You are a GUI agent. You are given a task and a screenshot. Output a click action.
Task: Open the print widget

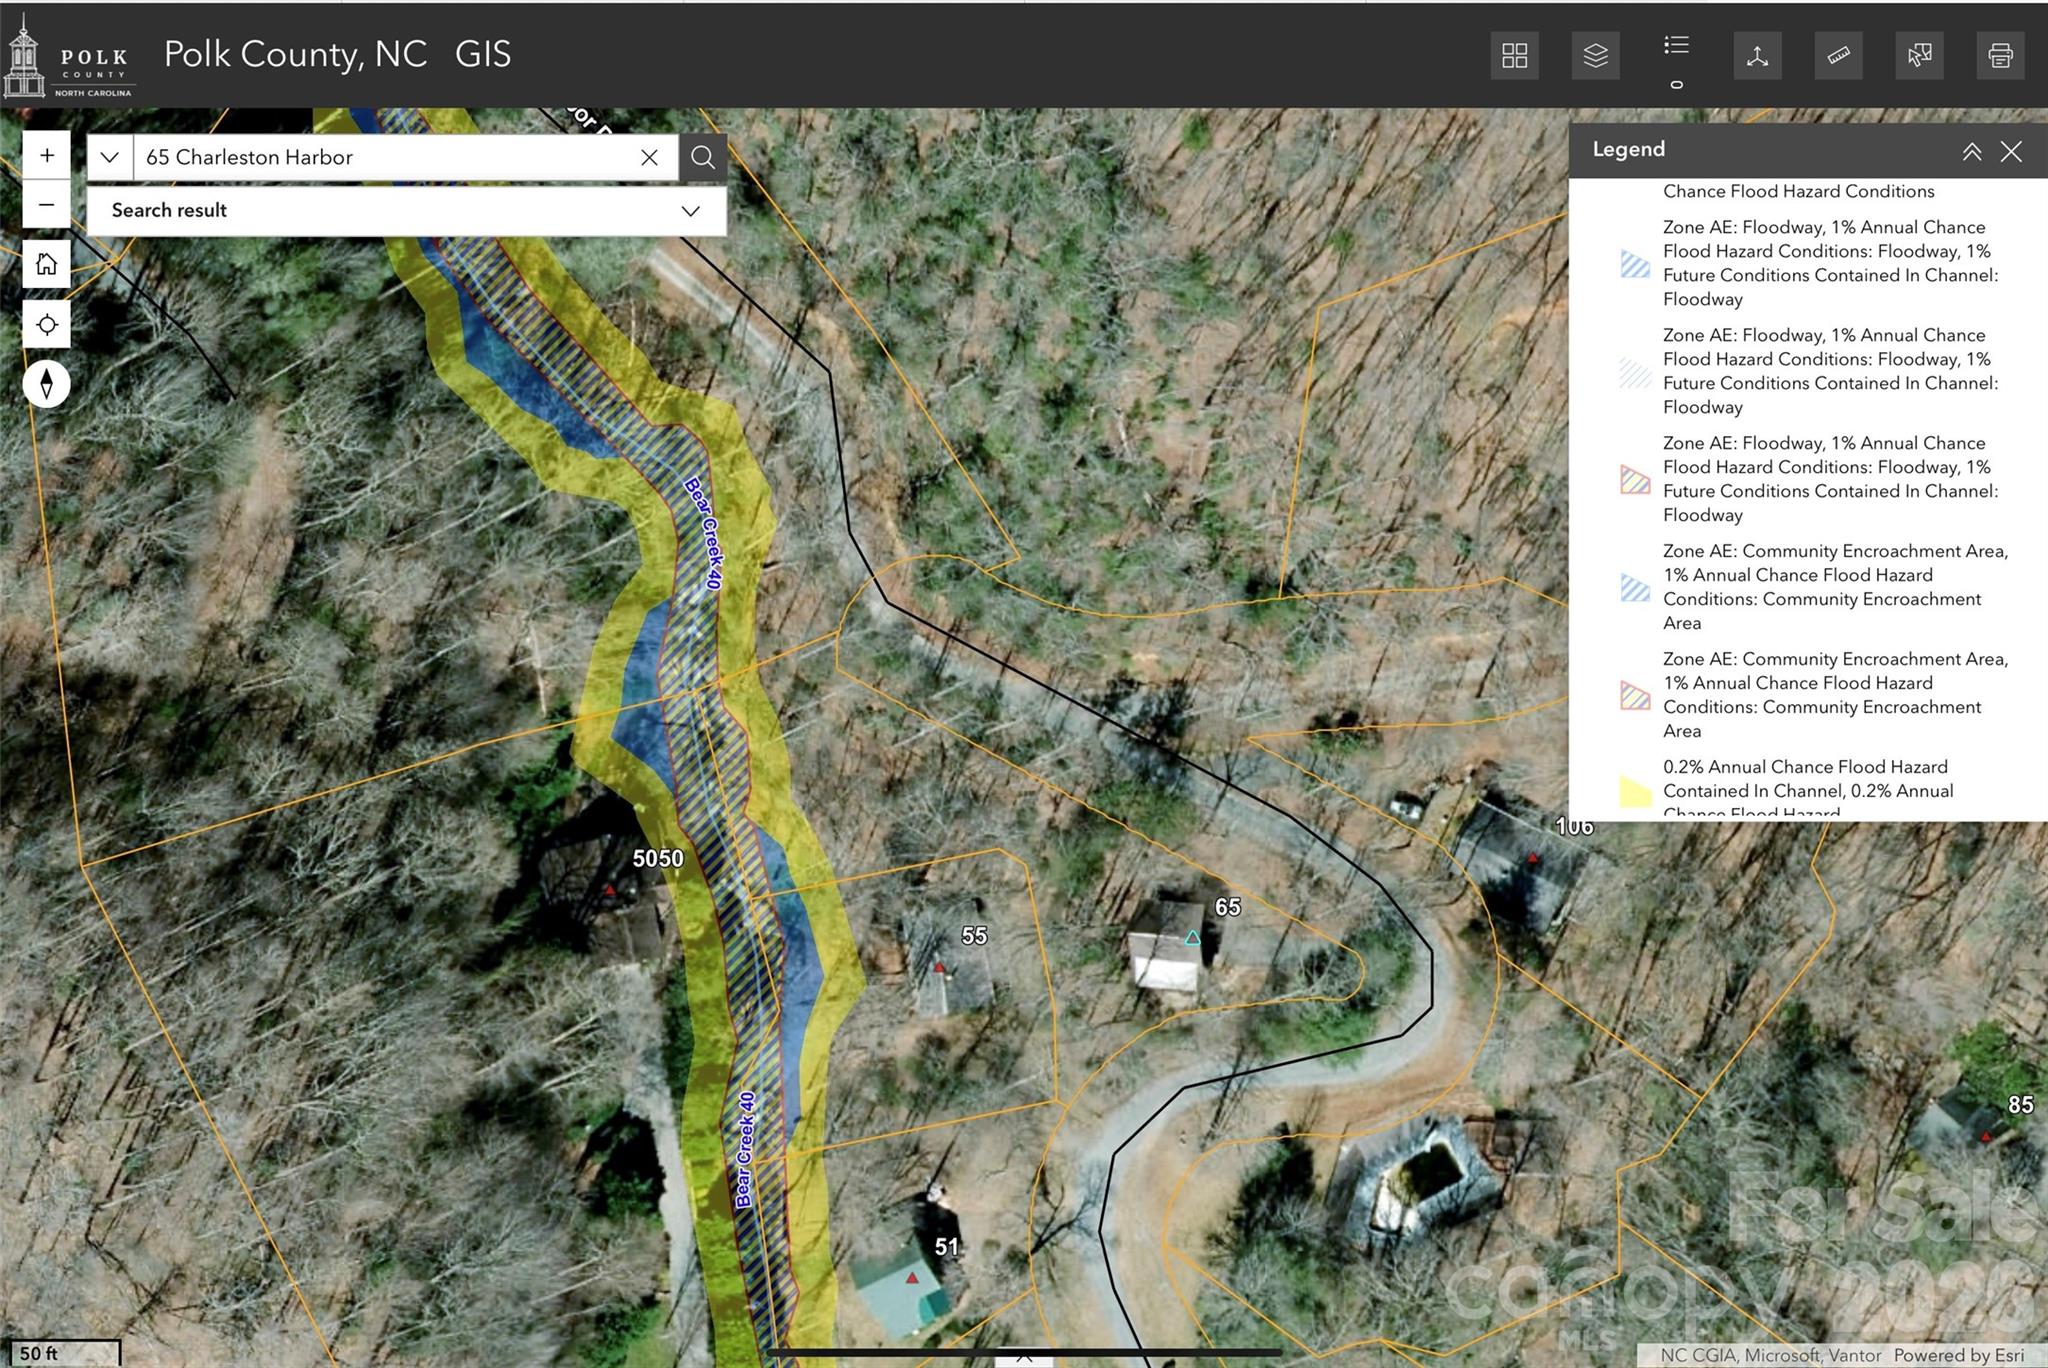point(2000,55)
